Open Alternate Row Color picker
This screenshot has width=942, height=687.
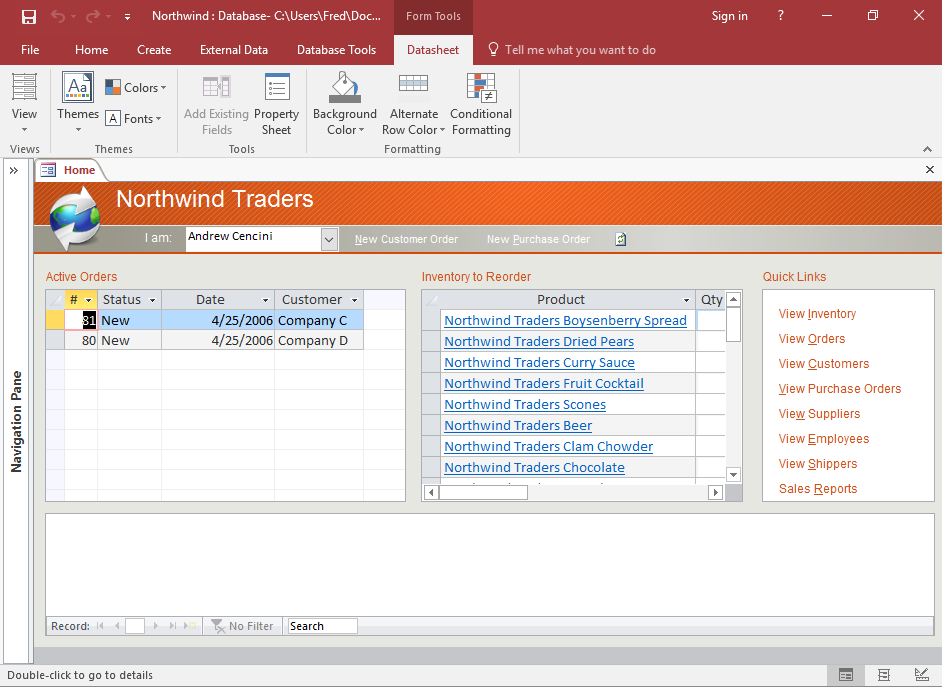click(413, 103)
